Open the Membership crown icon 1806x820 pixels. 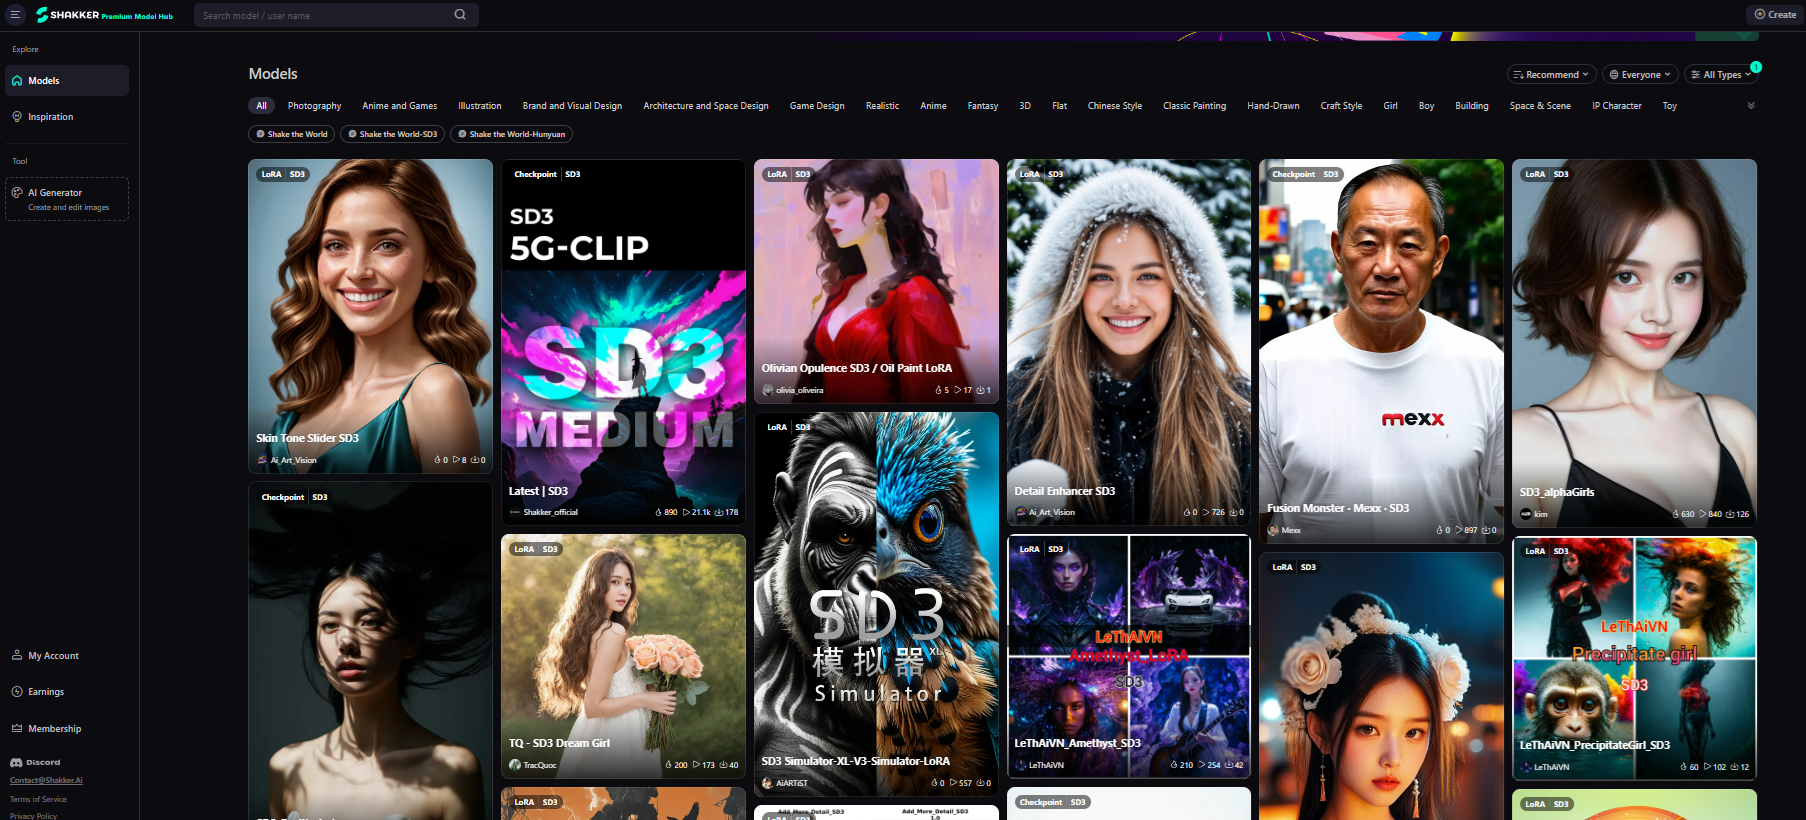tap(17, 729)
